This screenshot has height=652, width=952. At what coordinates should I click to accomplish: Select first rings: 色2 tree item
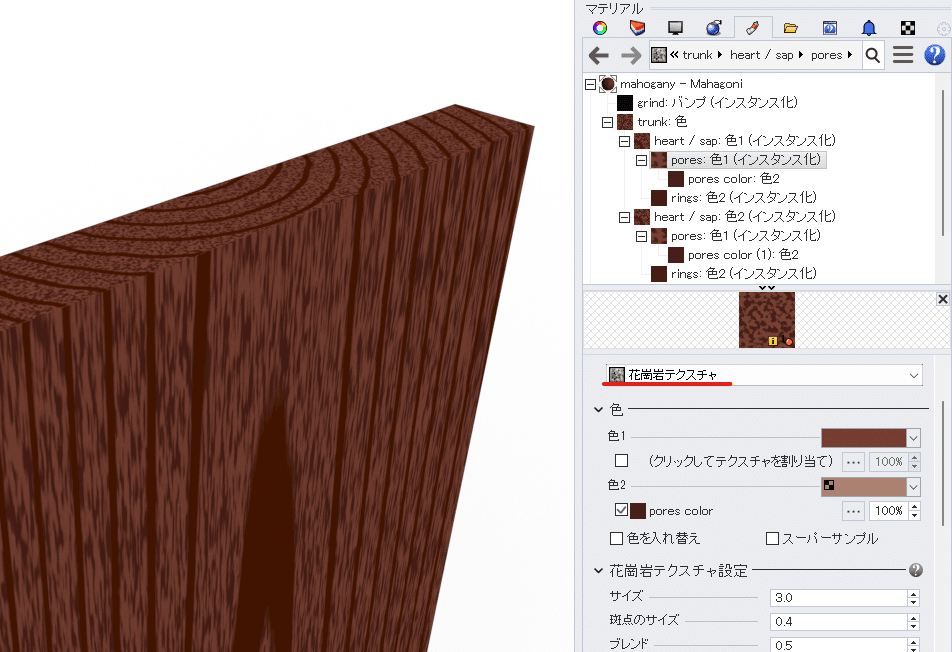tap(743, 198)
